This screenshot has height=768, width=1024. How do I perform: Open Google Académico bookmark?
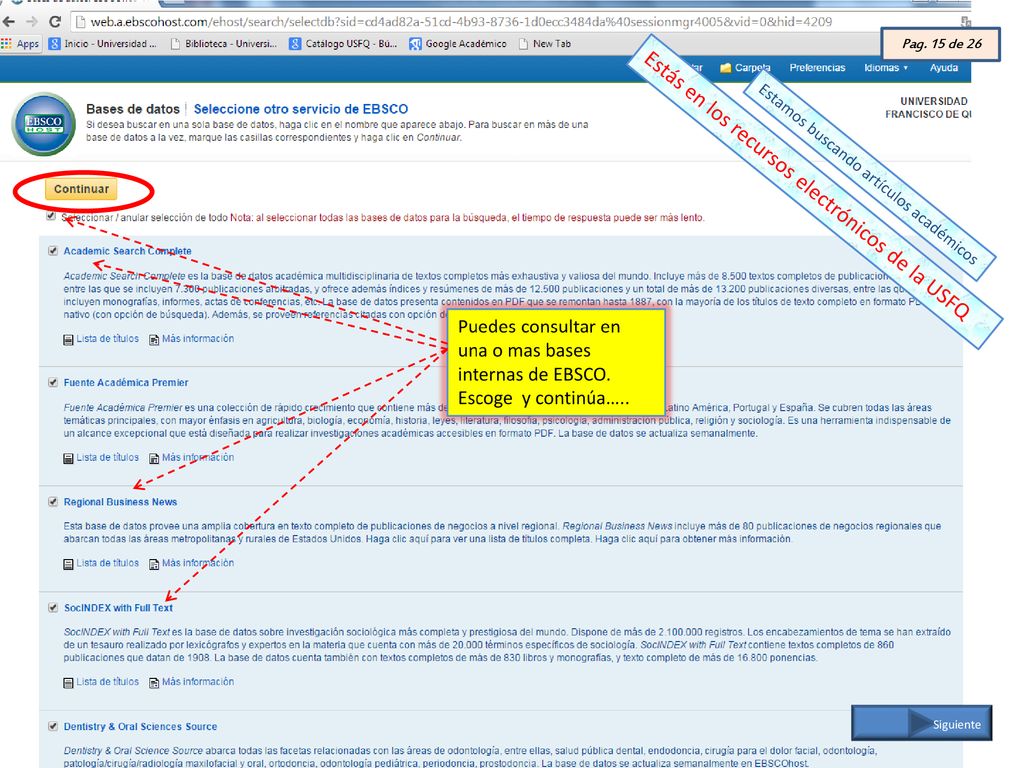click(x=458, y=44)
